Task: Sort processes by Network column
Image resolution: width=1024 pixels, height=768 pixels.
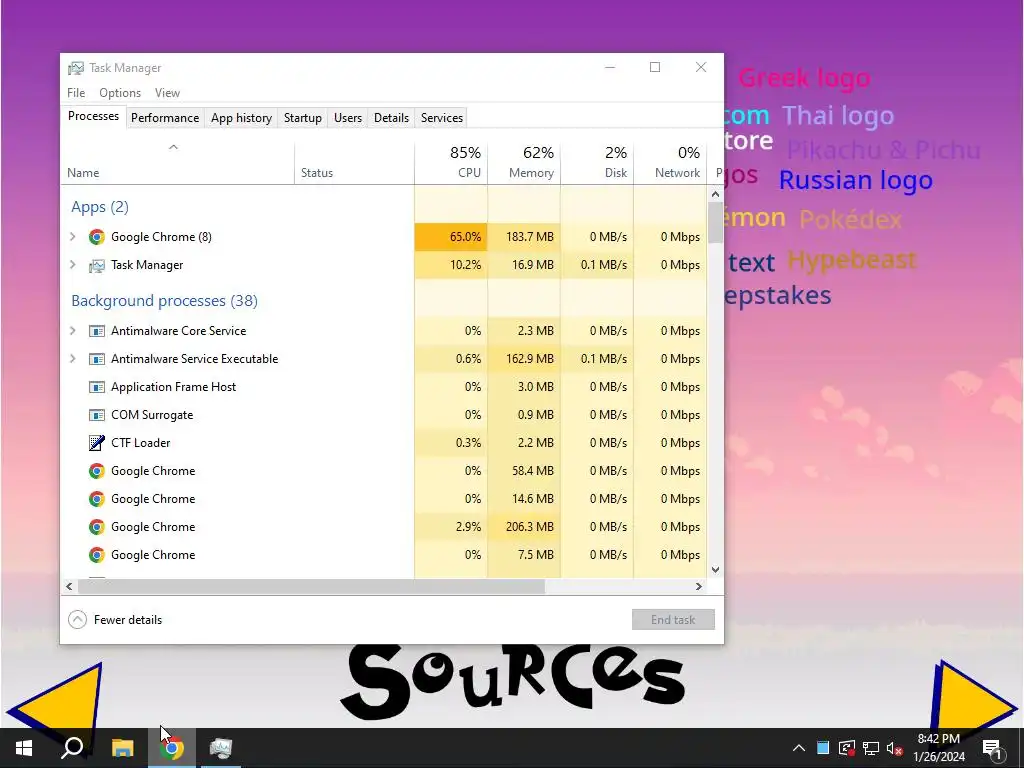Action: pos(671,163)
